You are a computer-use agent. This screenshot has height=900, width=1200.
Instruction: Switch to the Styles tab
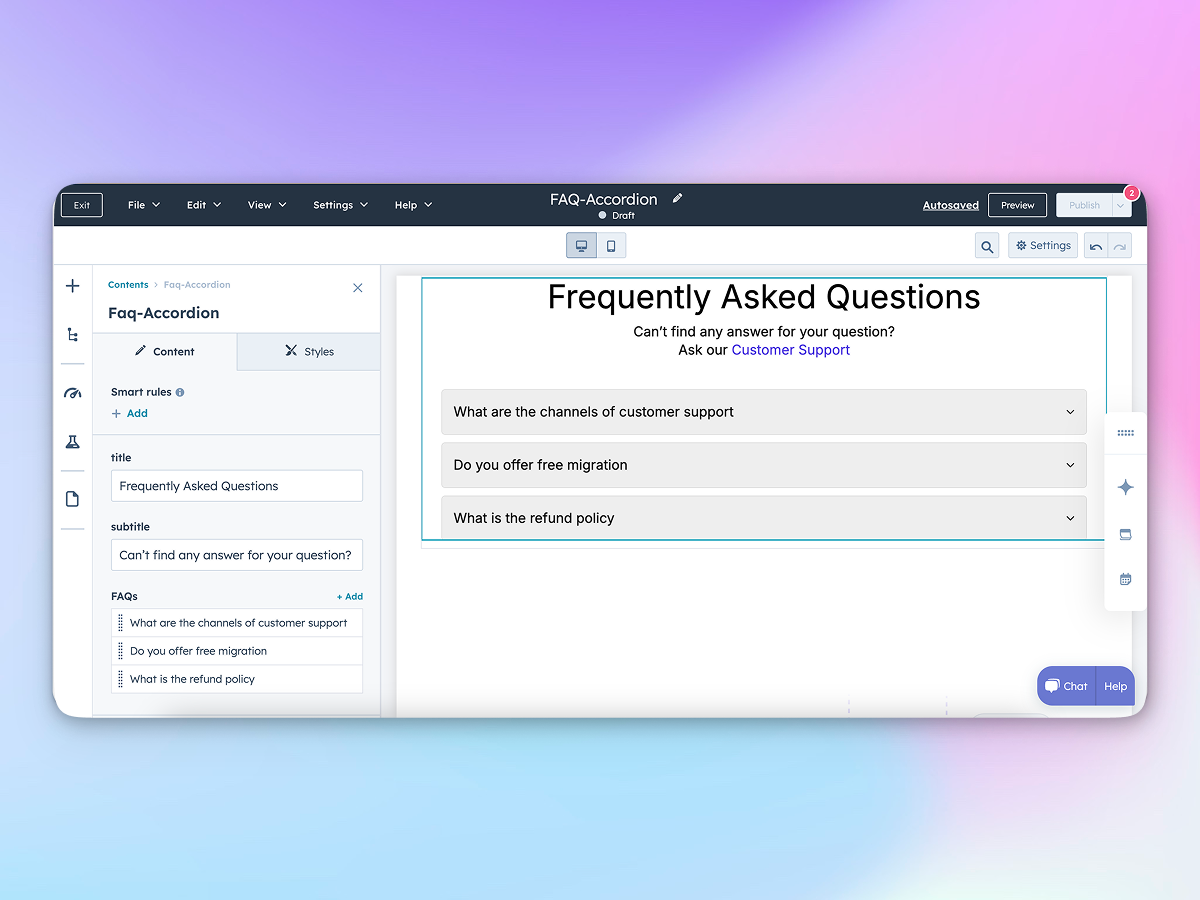308,351
